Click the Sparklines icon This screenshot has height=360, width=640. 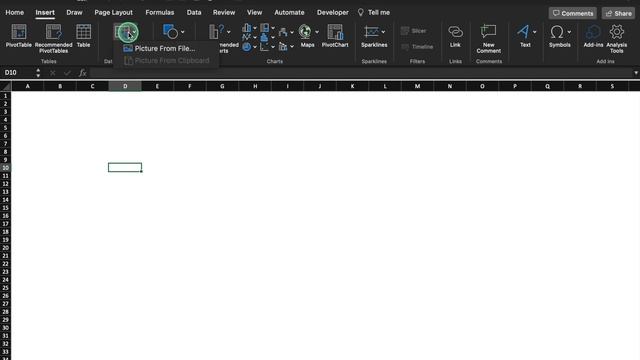click(x=371, y=32)
